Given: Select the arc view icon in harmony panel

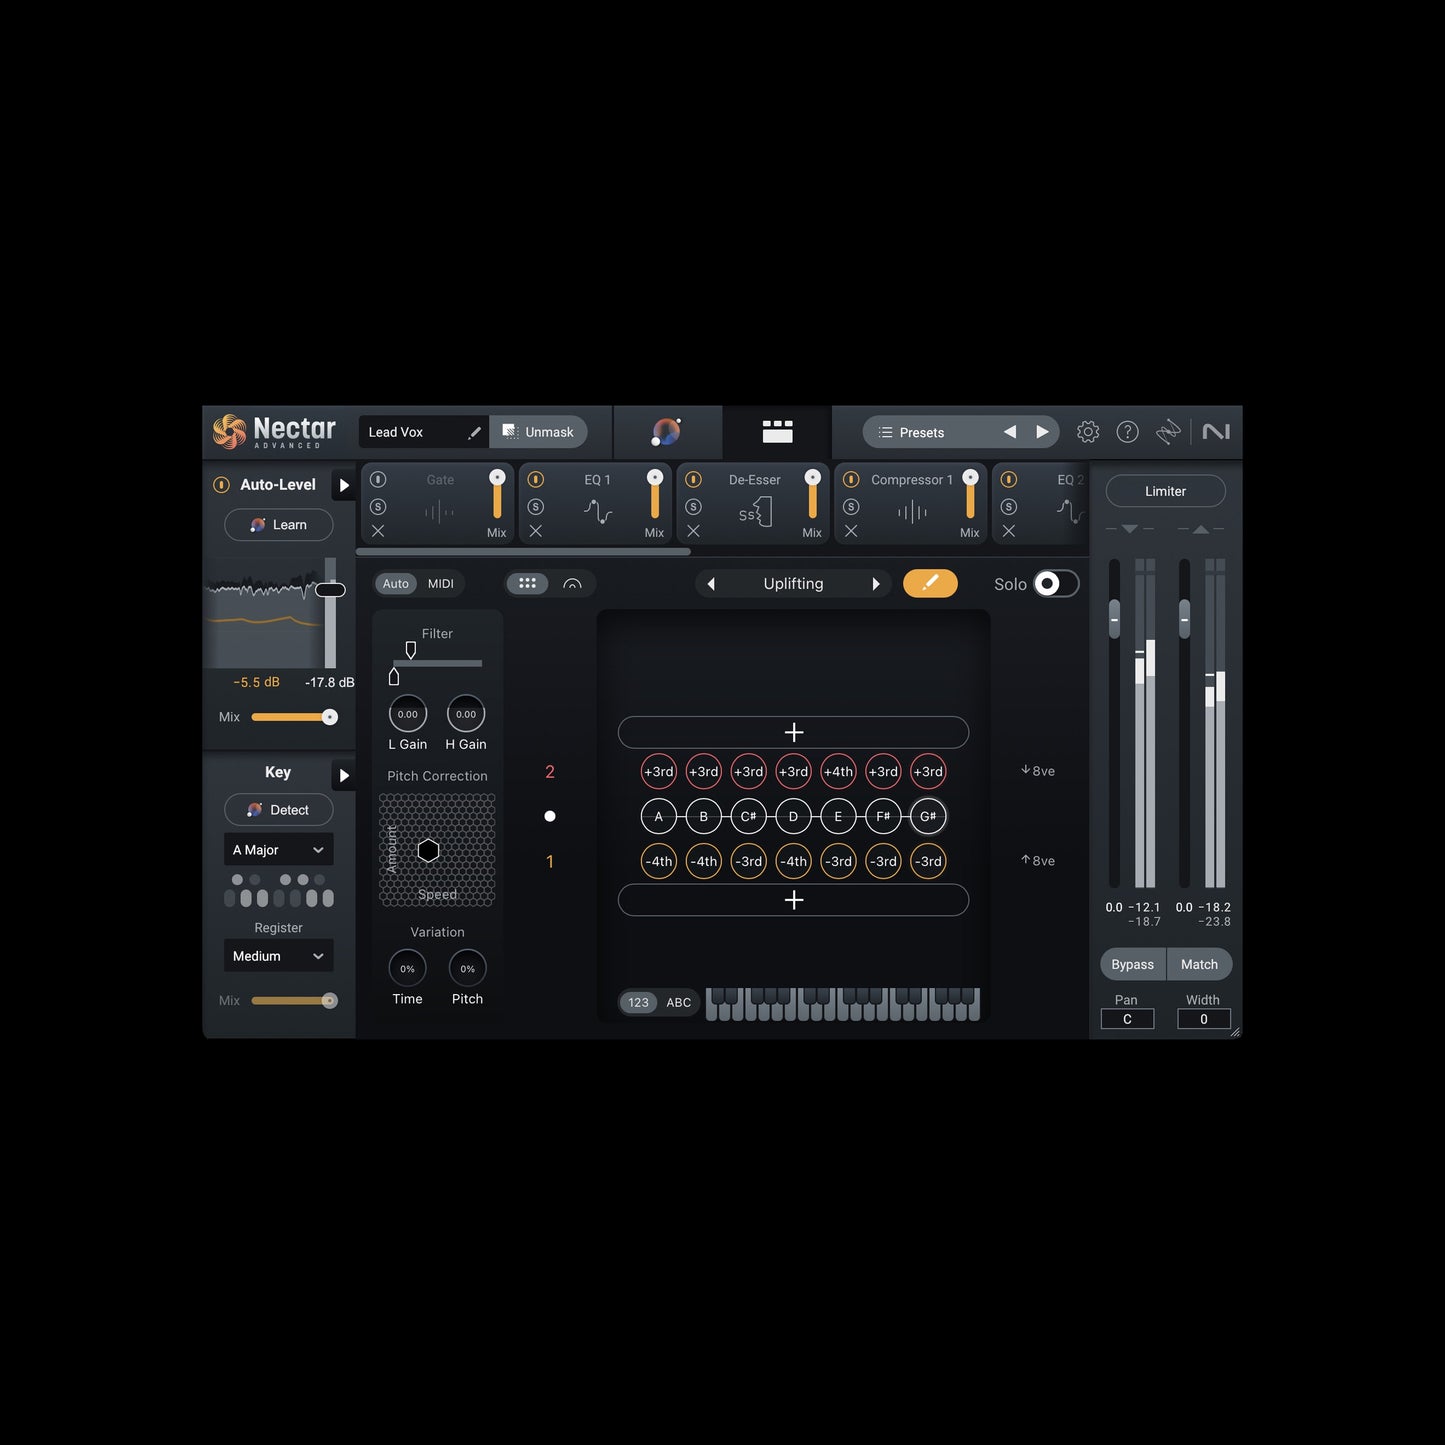Looking at the screenshot, I should pos(572,584).
